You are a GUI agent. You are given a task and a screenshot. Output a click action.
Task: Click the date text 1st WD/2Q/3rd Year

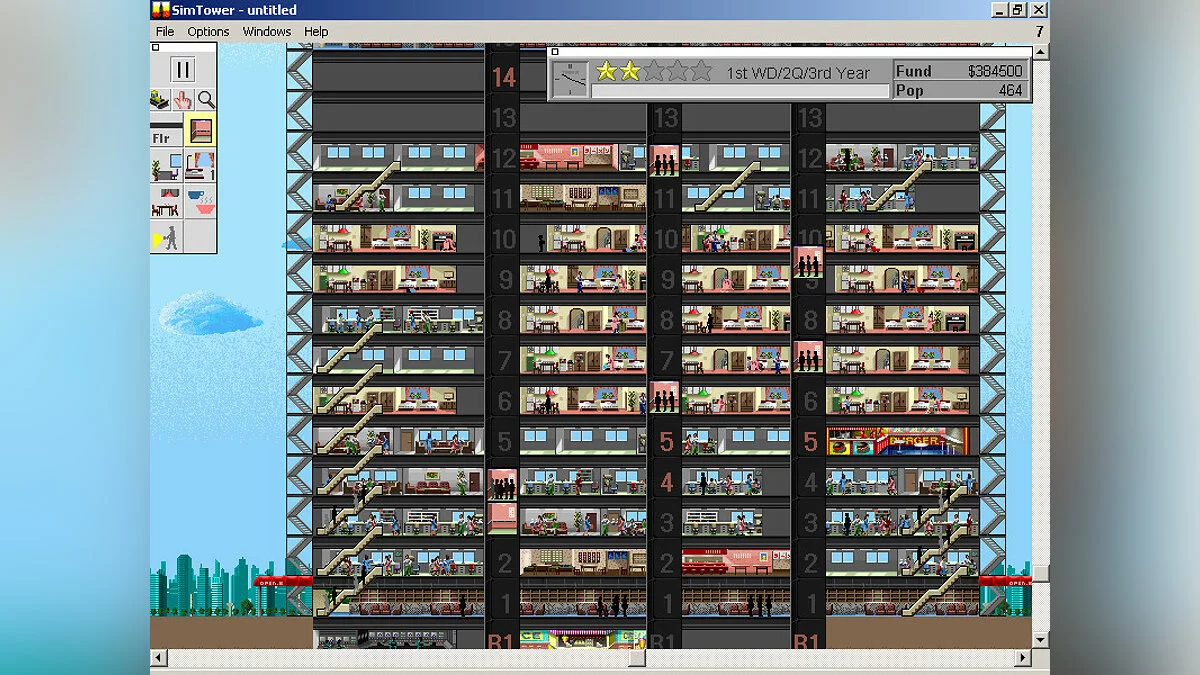pyautogui.click(x=798, y=73)
